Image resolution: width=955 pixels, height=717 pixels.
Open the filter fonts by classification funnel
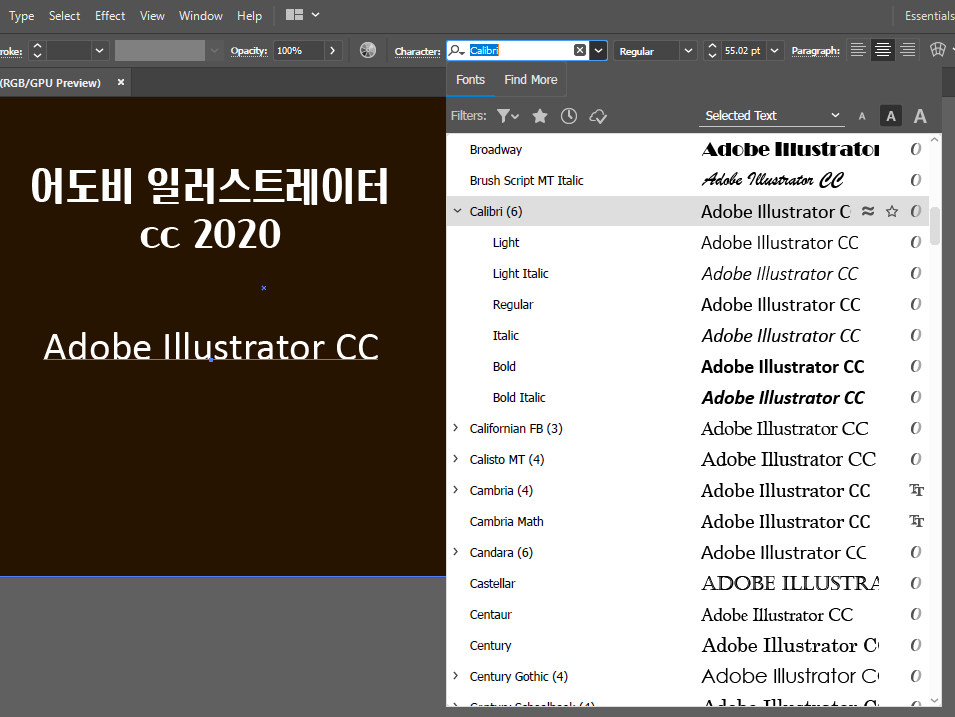click(507, 116)
